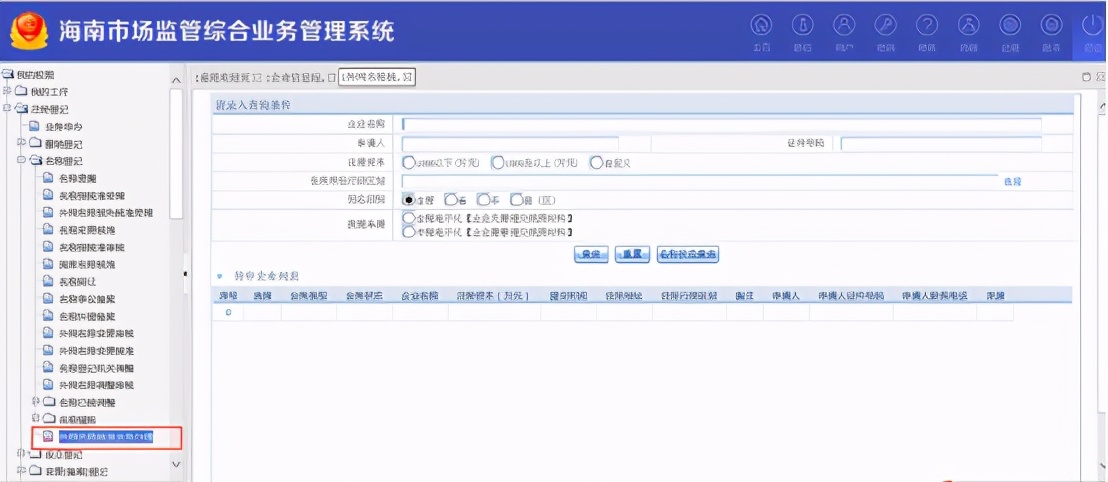Select the upper radio of the two stacked options

click(x=408, y=218)
